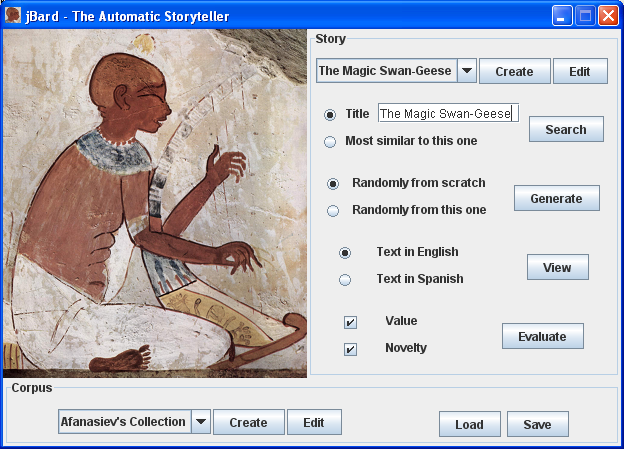624x449 pixels.
Task: Click the jBard title bar app icon
Action: click(x=13, y=16)
